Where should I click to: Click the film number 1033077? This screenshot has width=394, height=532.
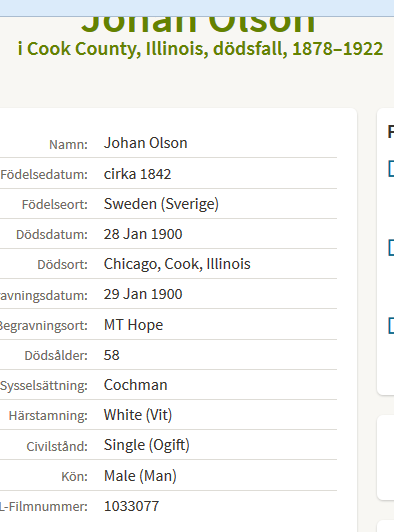tap(131, 506)
